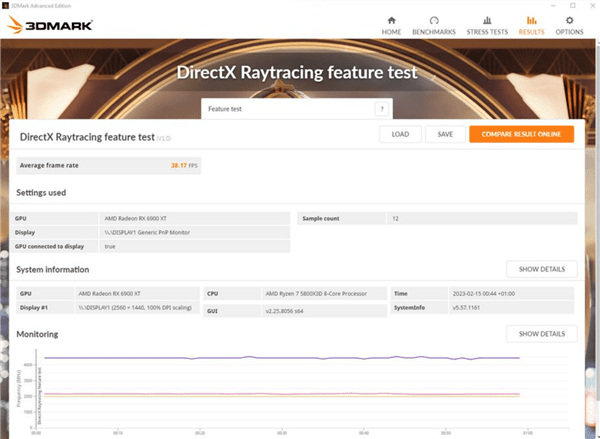Open the Stress Tests chart icon
This screenshot has width=600, height=439.
(x=487, y=21)
